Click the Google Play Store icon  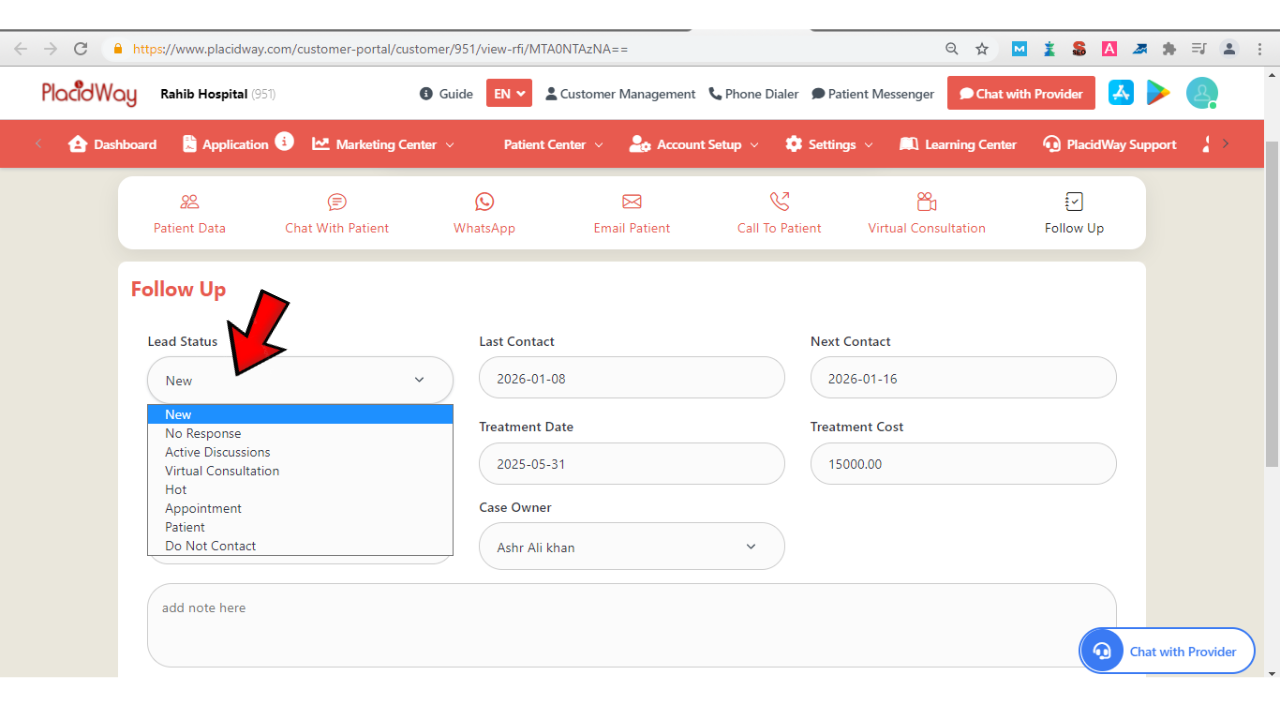1159,92
